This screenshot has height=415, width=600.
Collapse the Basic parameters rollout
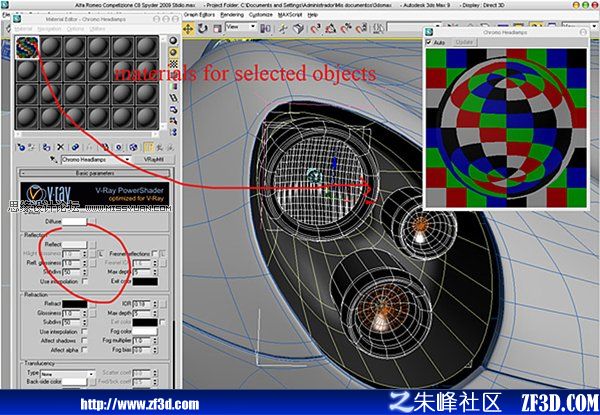(x=95, y=173)
